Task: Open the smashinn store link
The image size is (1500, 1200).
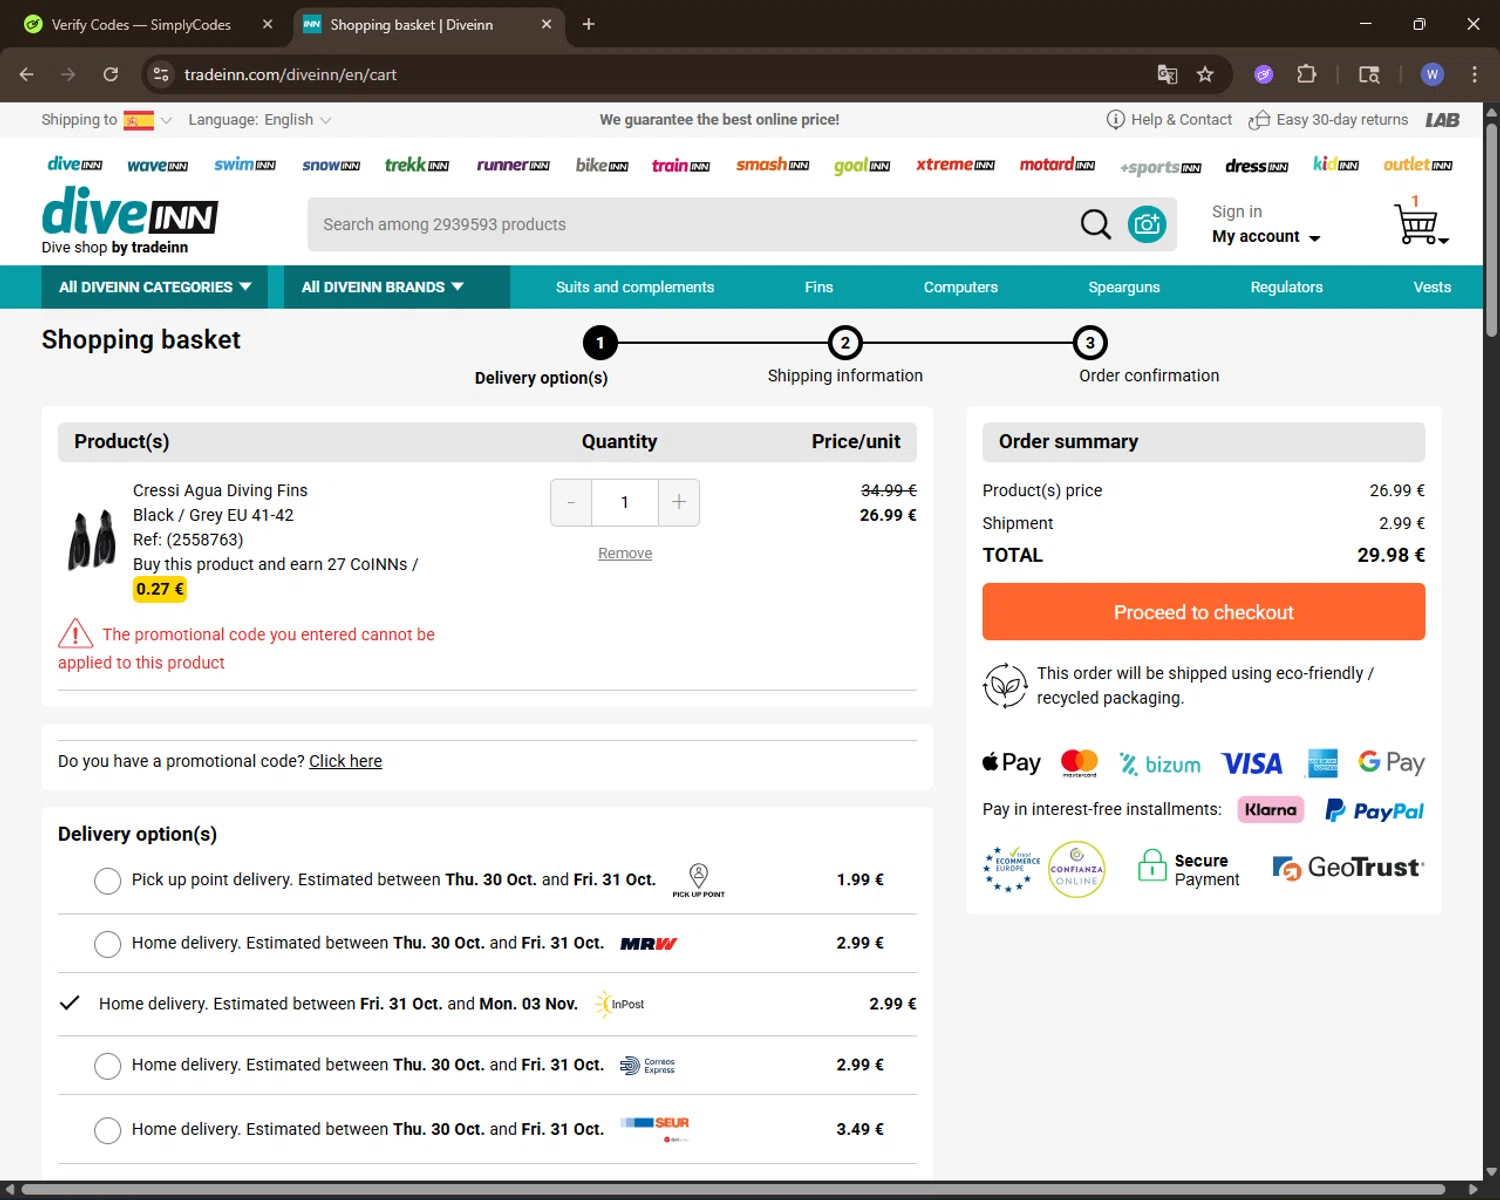Action: (x=772, y=164)
